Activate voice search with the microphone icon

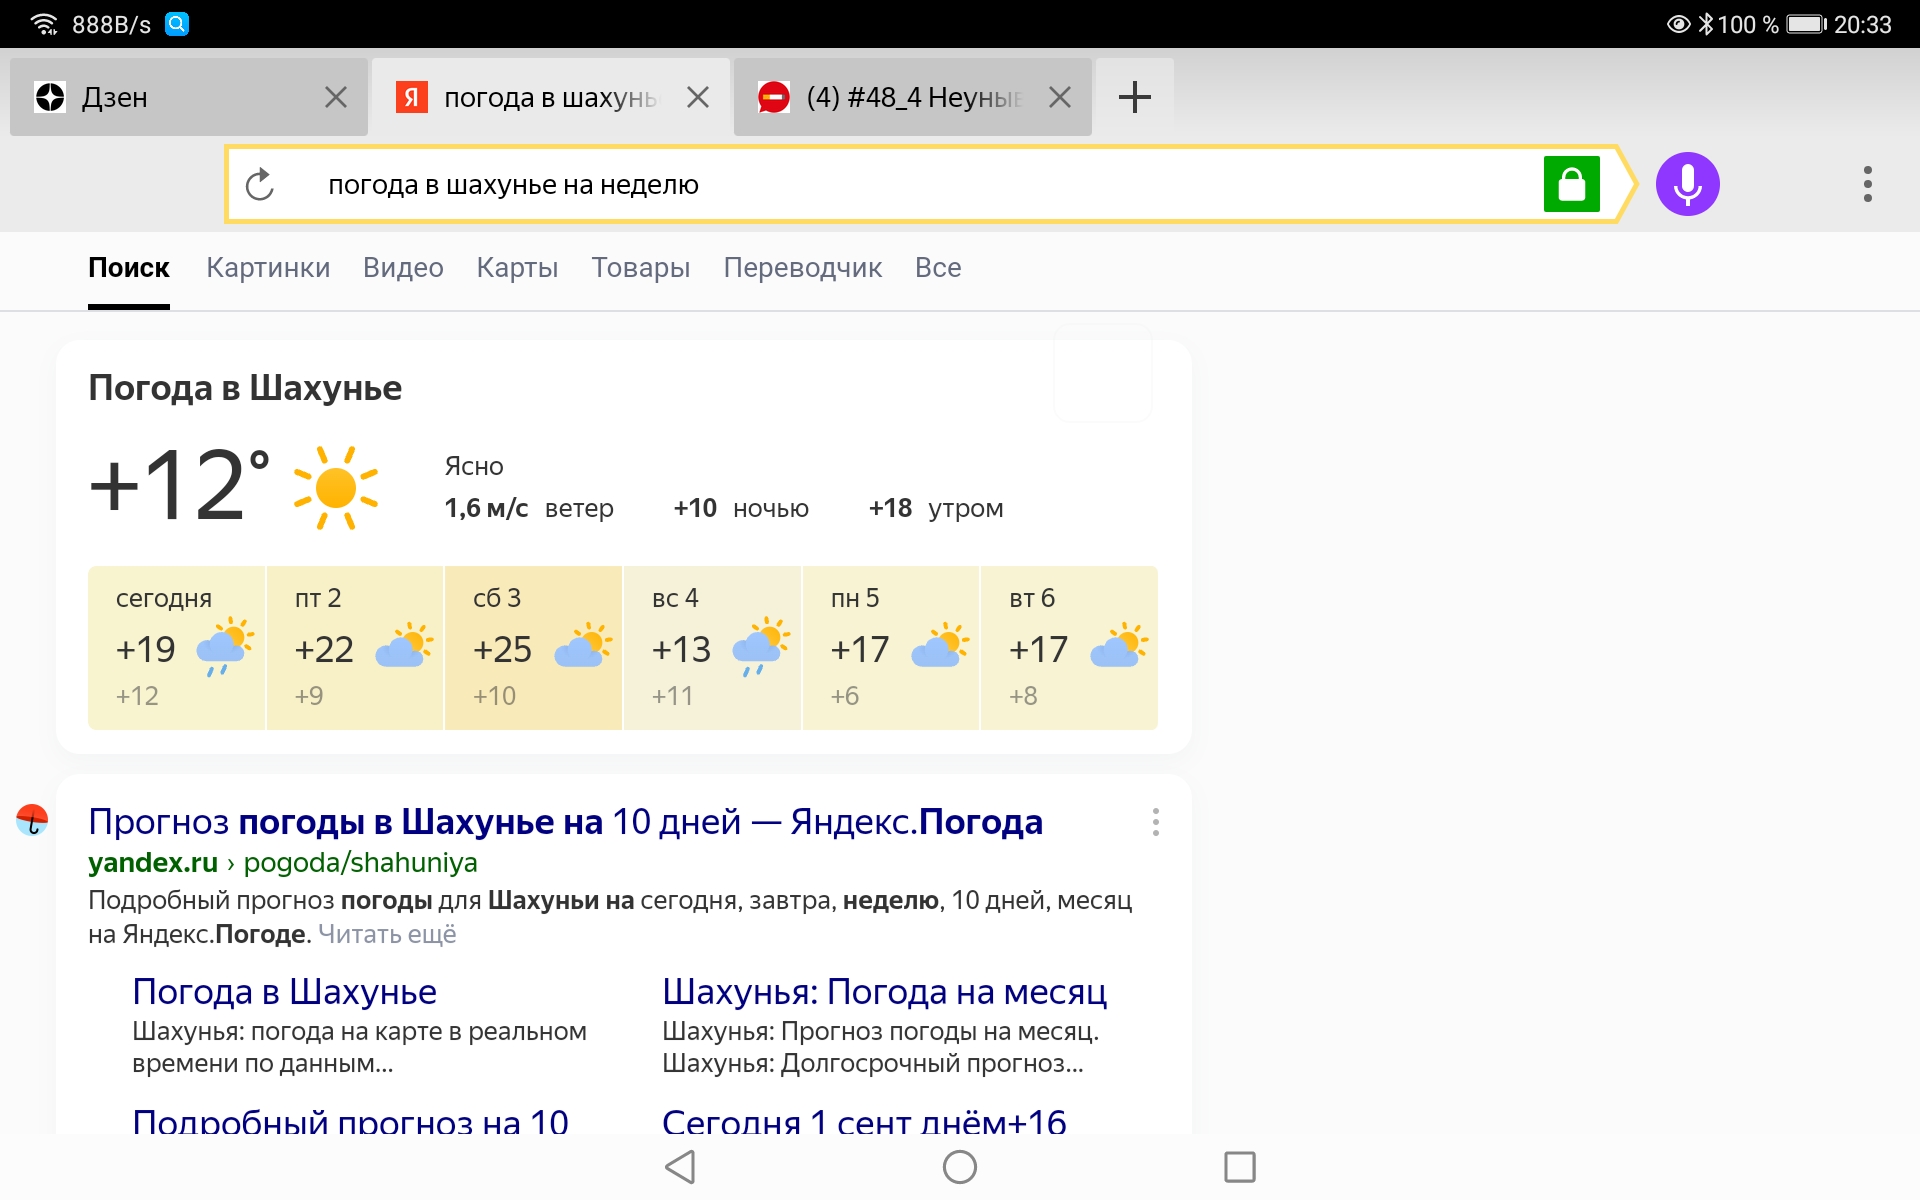tap(1687, 184)
